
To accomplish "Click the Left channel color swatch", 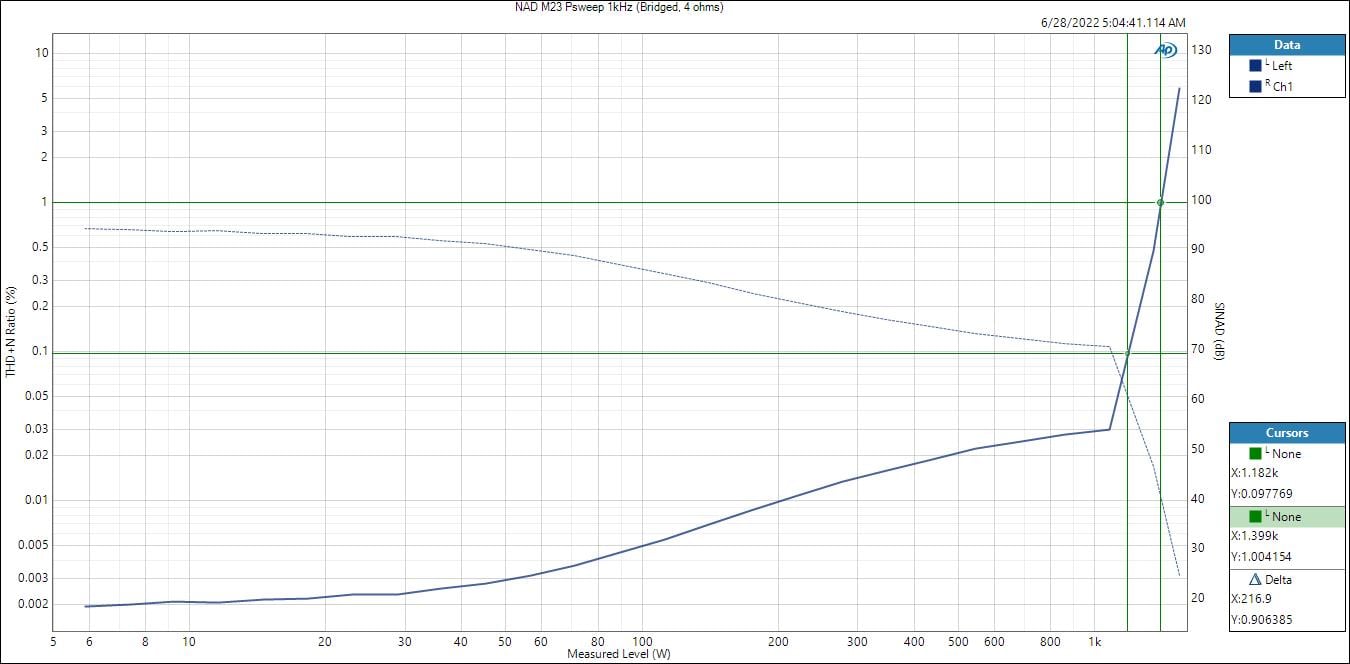I will coord(1255,66).
